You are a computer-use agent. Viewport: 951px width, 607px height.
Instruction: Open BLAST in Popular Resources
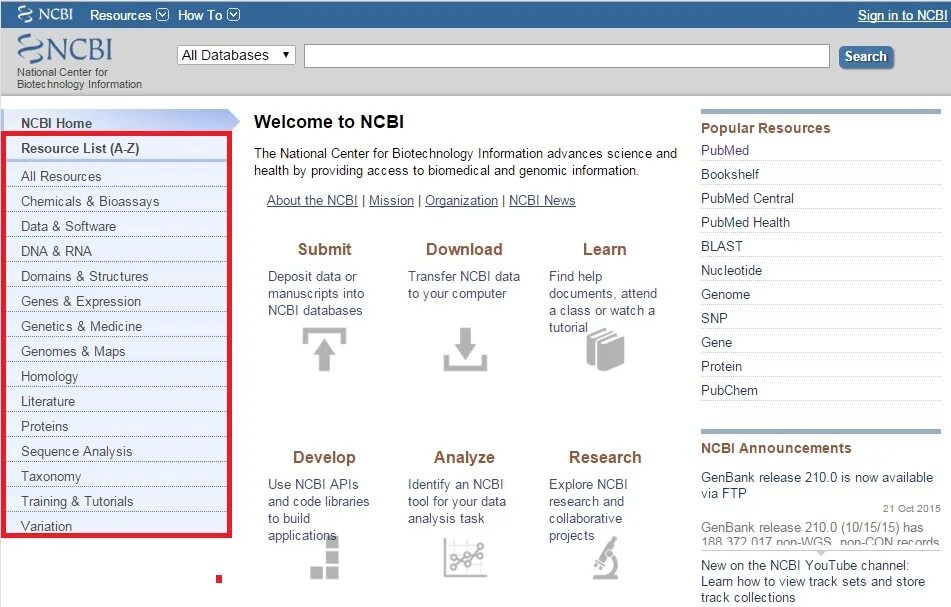tap(722, 246)
